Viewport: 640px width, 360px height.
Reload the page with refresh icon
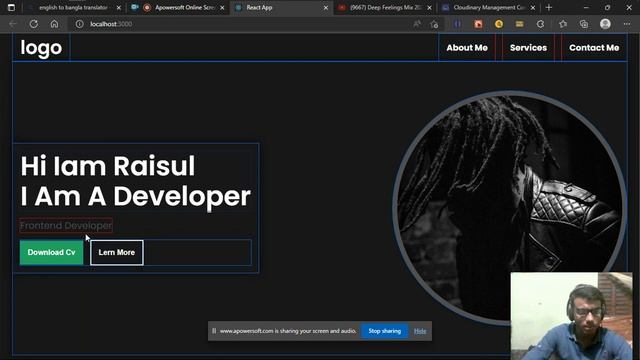coord(34,24)
